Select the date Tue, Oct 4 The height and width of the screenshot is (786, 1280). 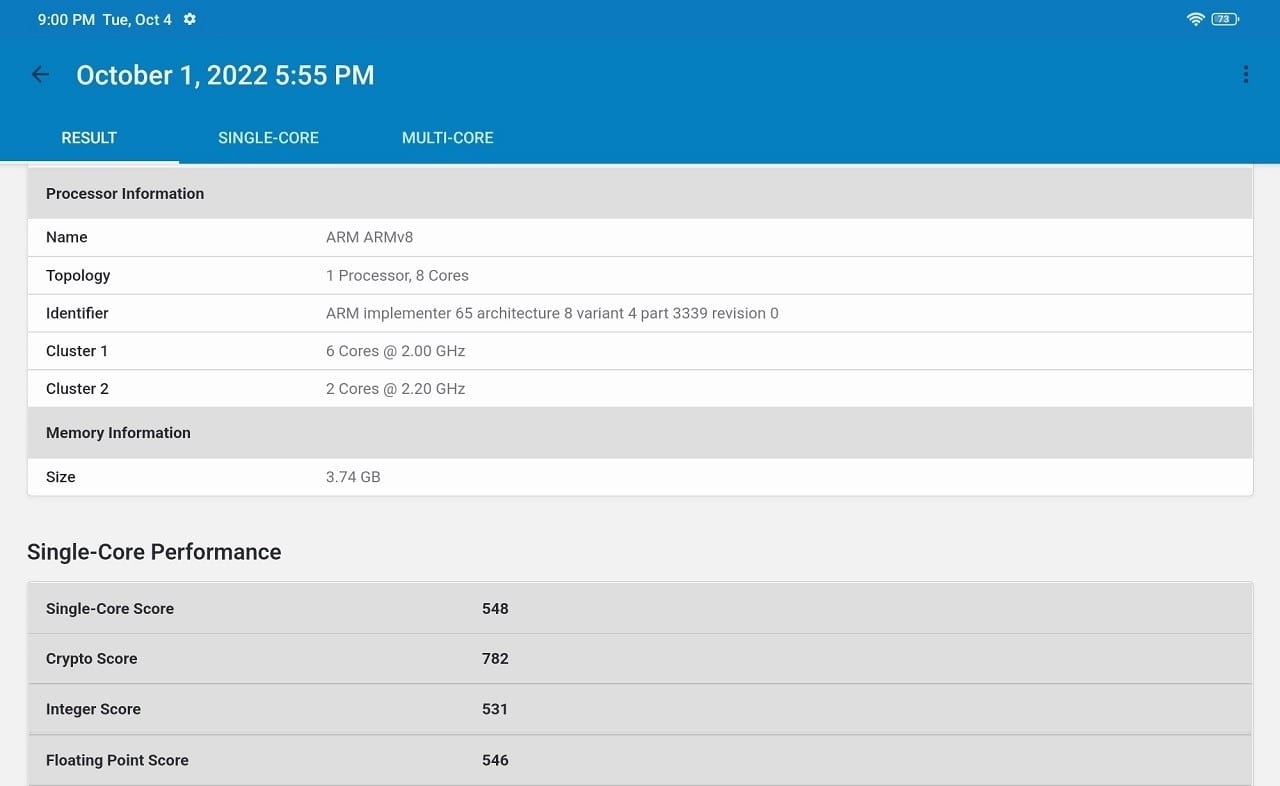(135, 18)
